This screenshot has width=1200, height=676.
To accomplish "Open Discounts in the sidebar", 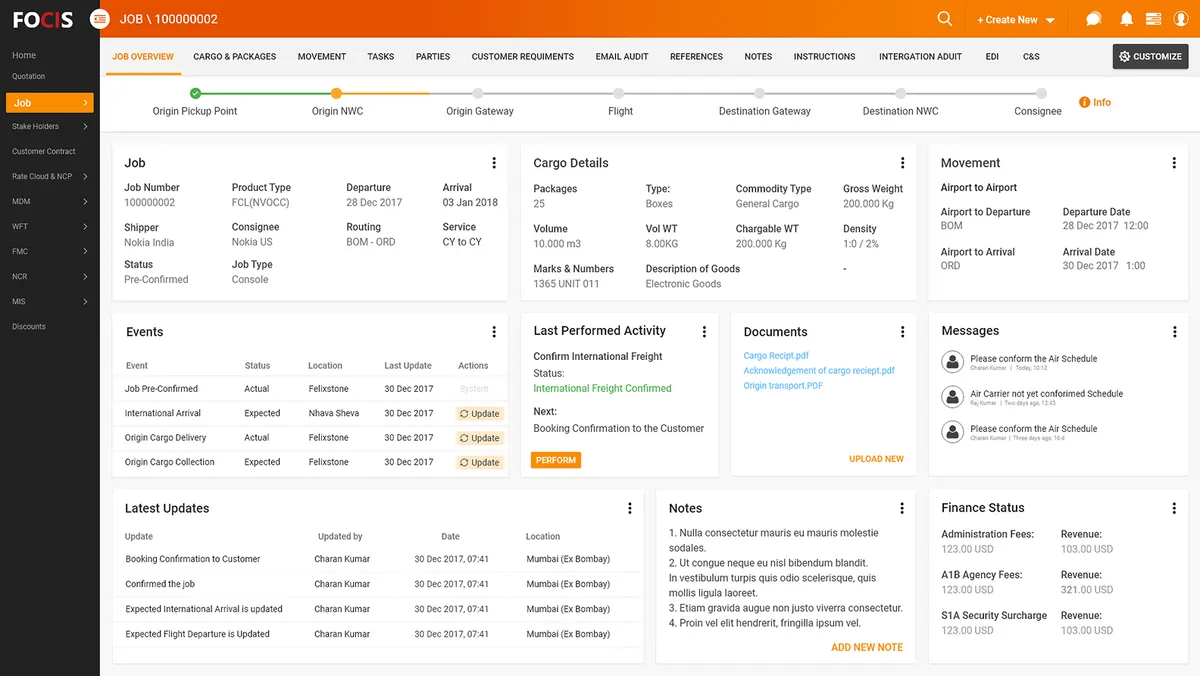I will pos(29,326).
